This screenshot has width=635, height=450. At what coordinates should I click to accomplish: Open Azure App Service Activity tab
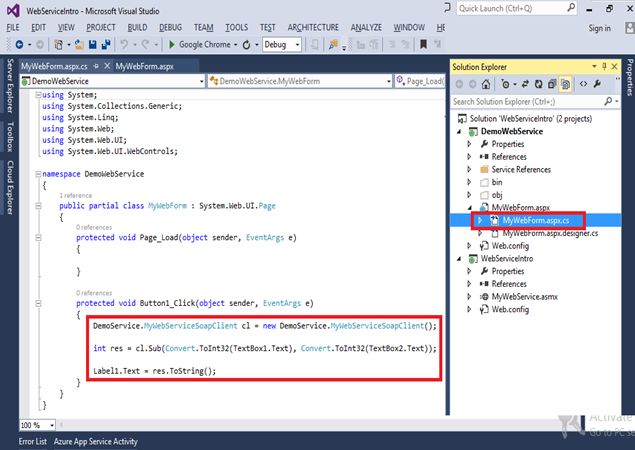(x=96, y=441)
